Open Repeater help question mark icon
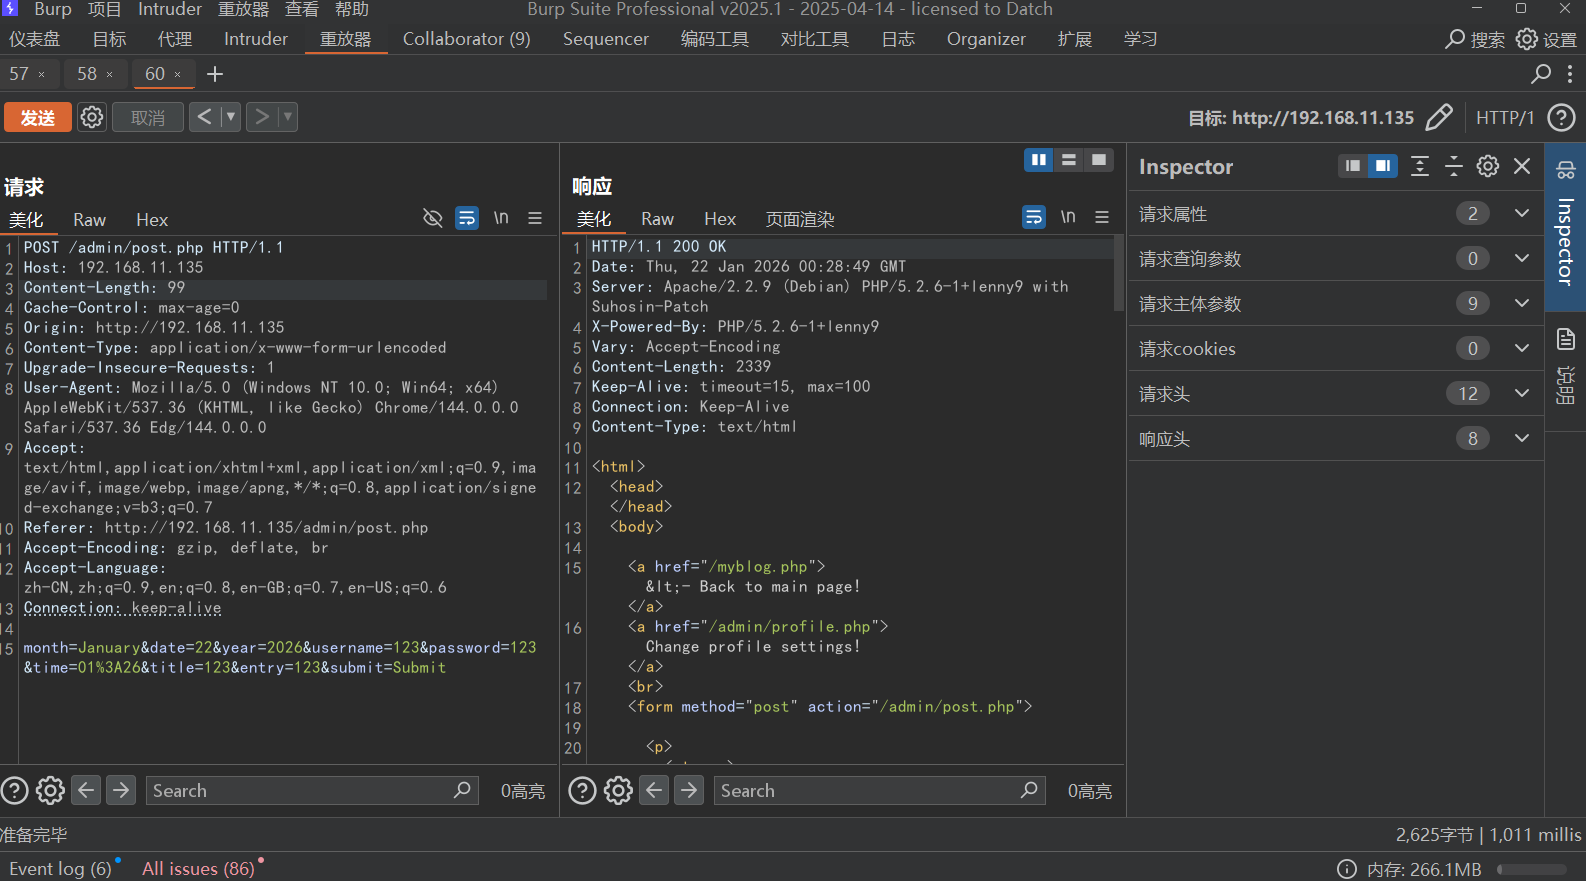Screen dimensions: 1586x881 click(1561, 118)
